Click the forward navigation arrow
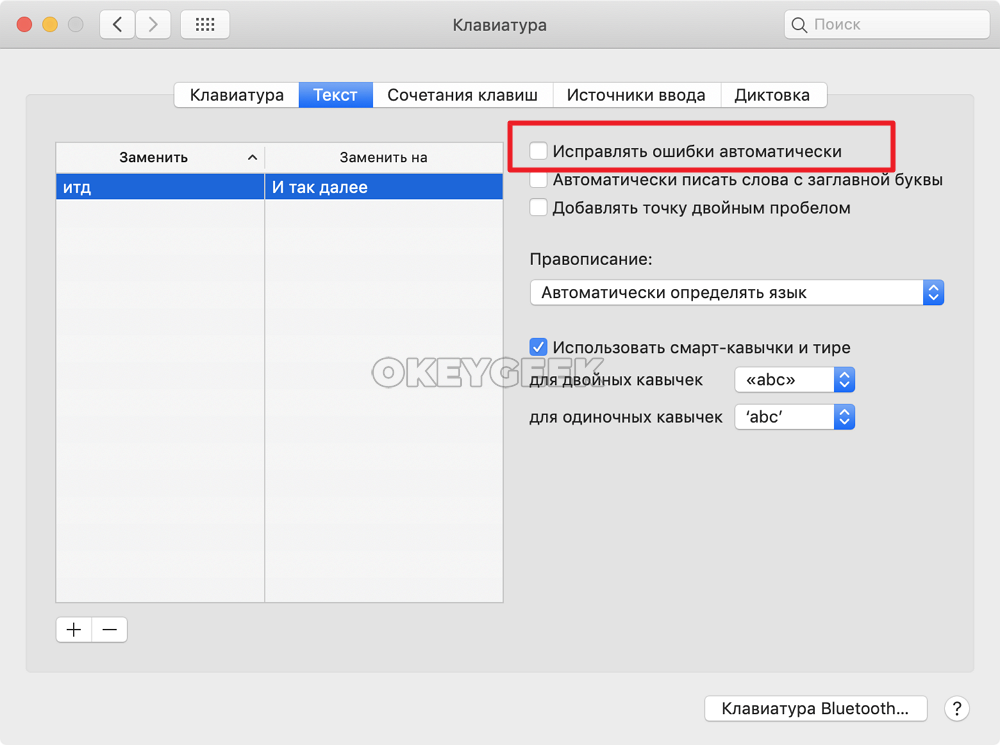 pos(153,25)
